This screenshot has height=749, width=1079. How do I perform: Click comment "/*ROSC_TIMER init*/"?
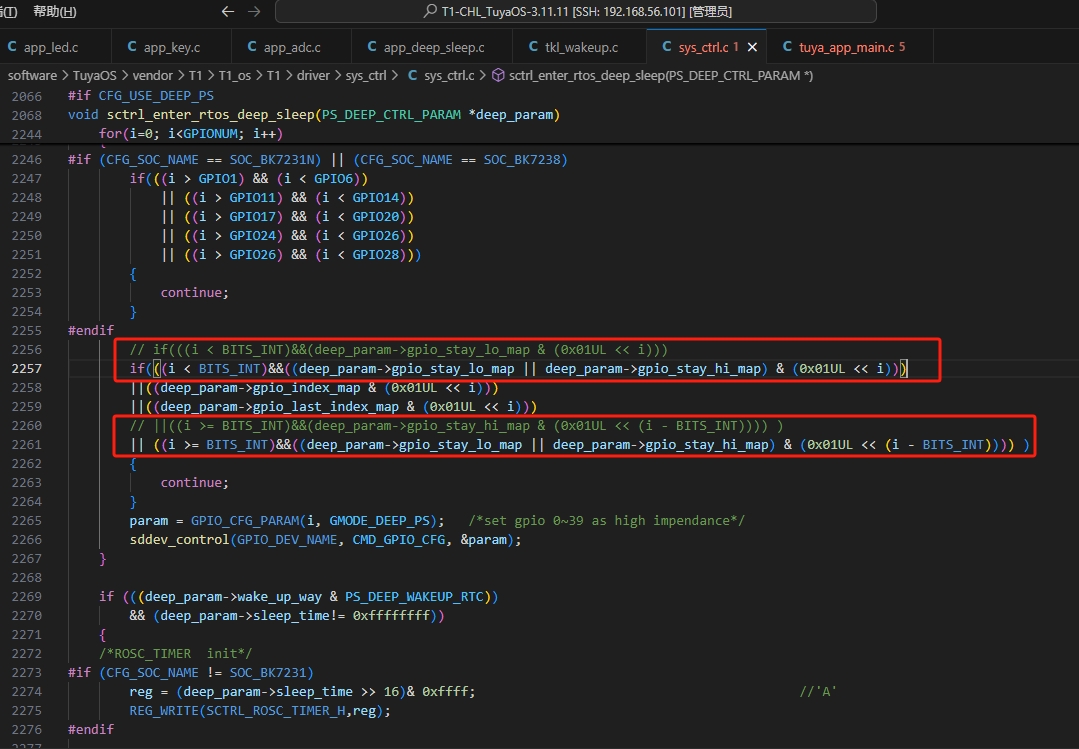175,654
